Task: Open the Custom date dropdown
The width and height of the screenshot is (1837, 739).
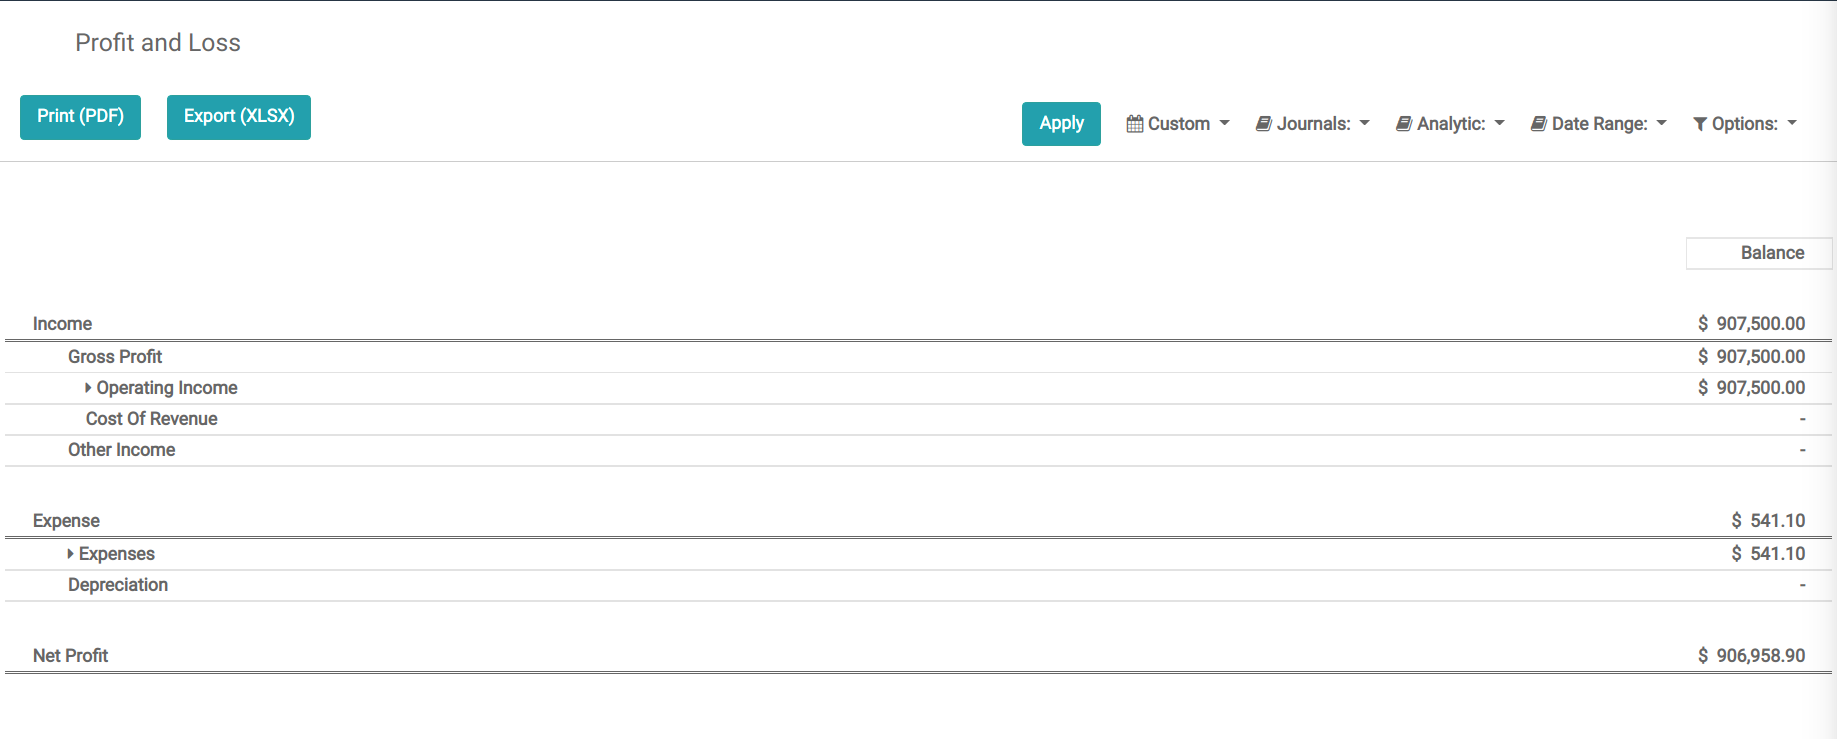Action: coord(1180,124)
